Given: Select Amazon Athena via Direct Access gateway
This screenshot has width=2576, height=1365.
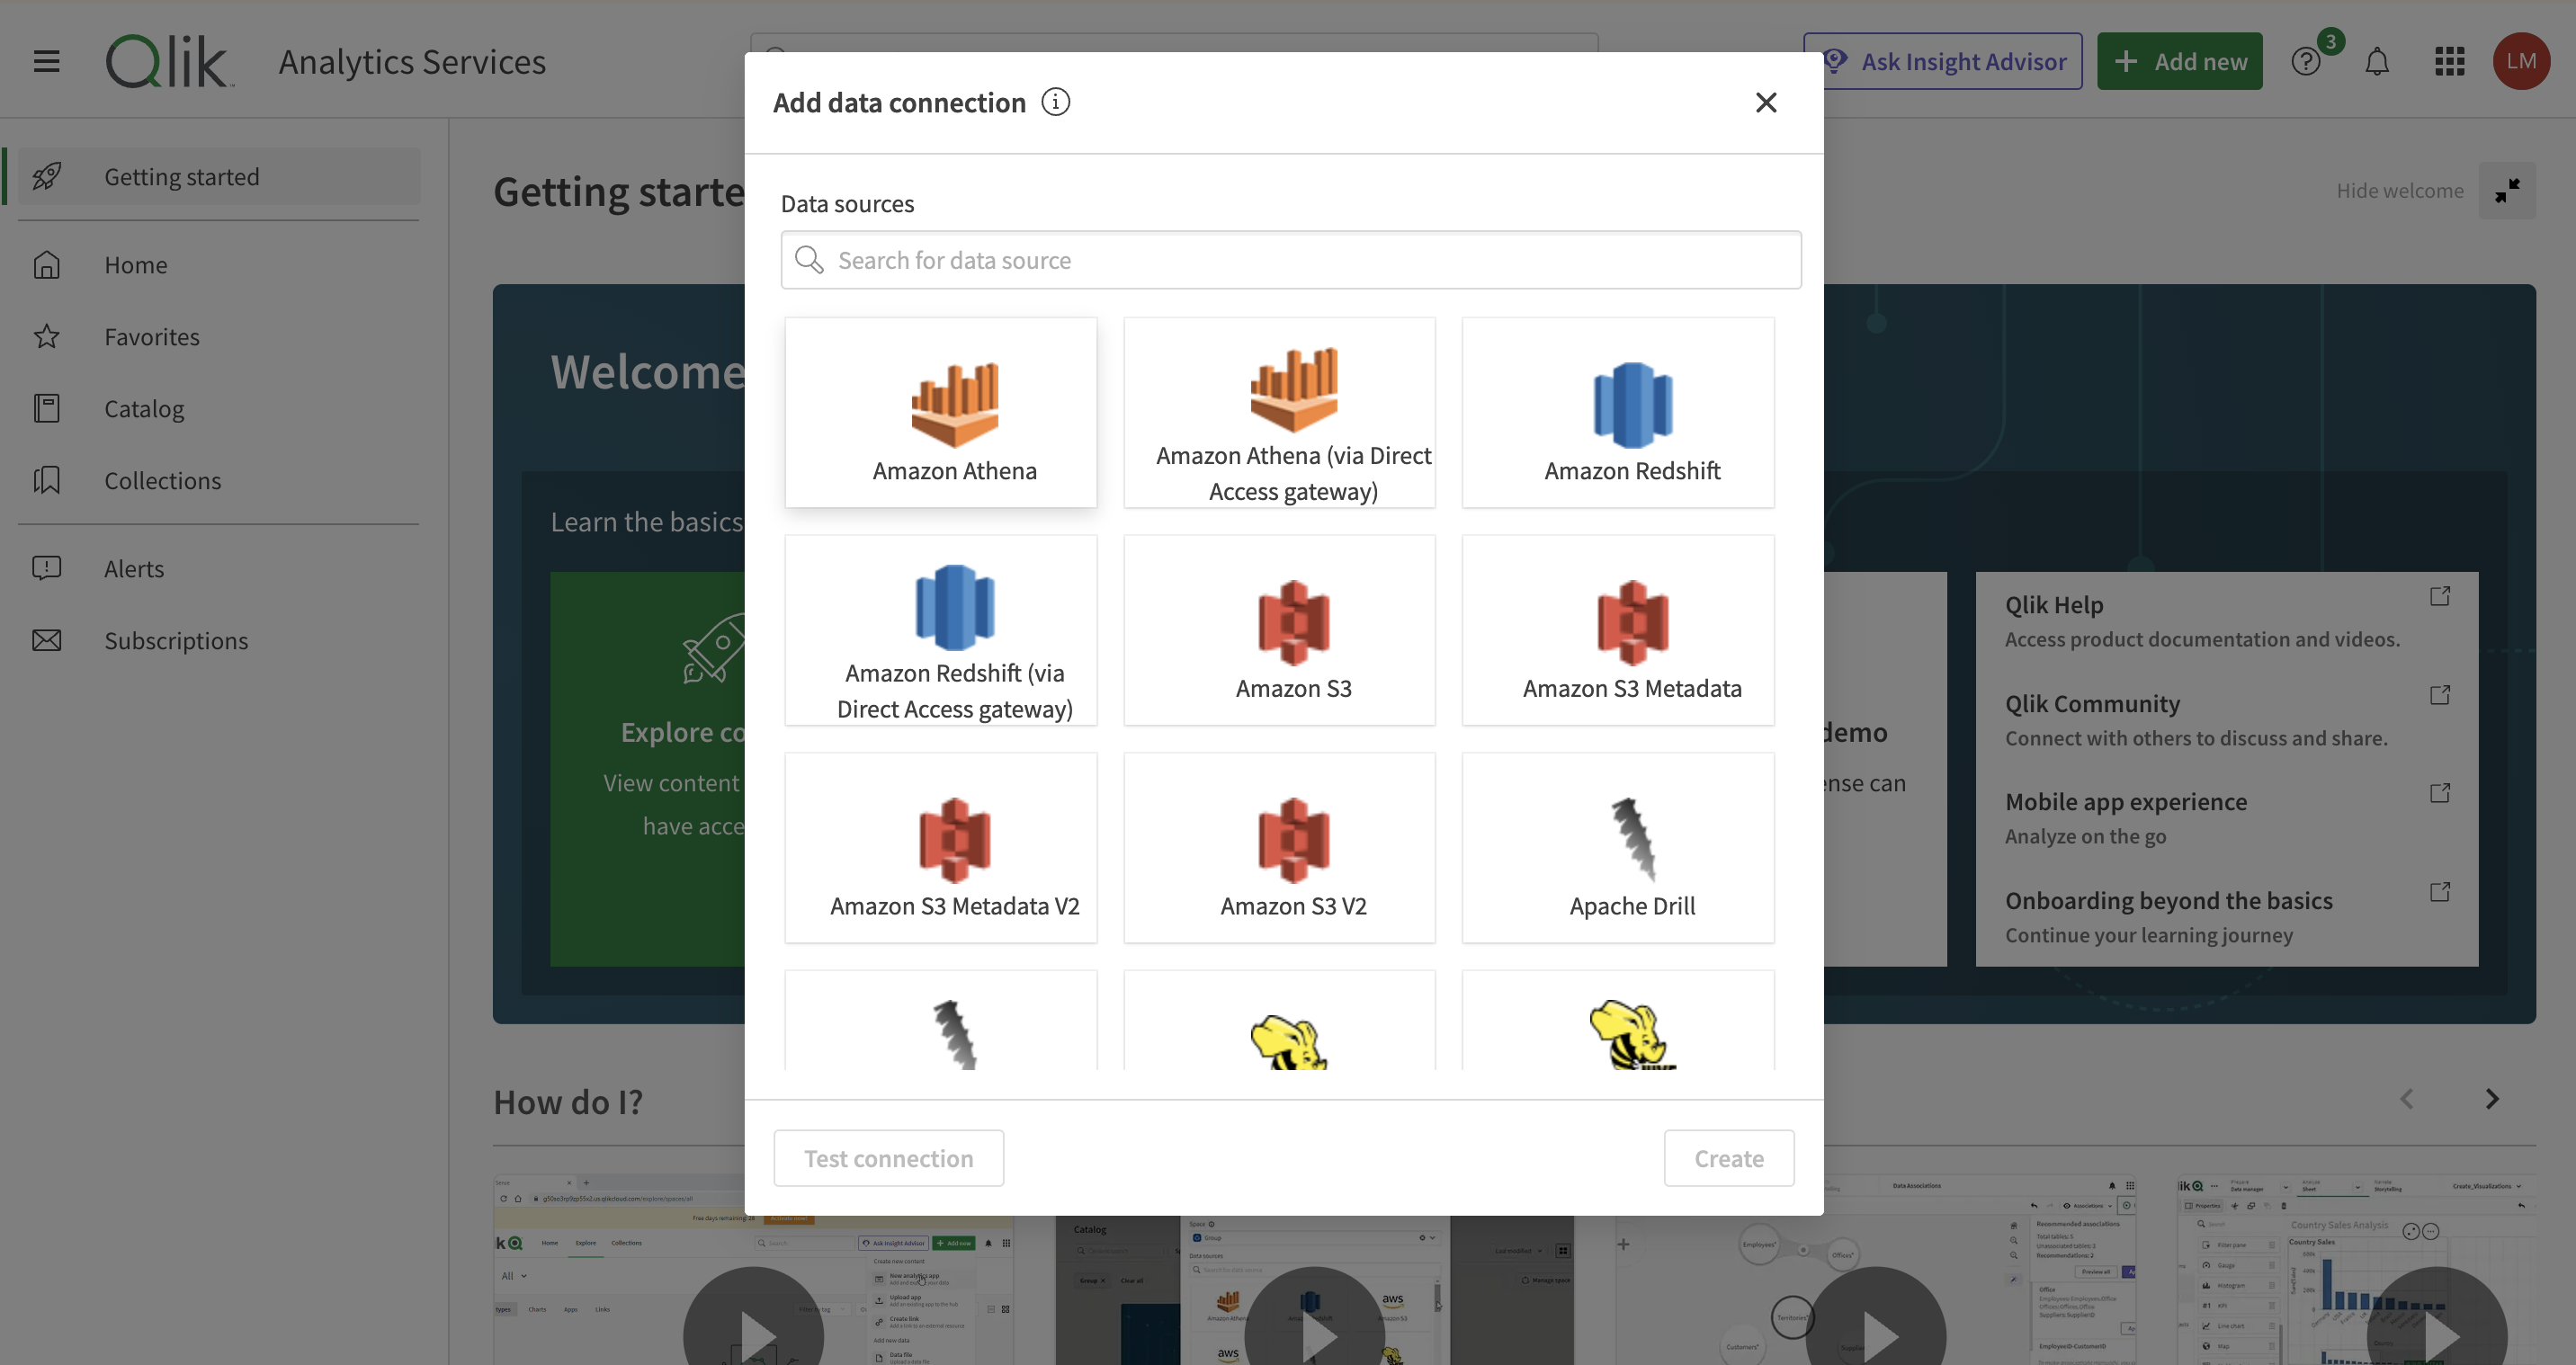Looking at the screenshot, I should click(x=1280, y=412).
